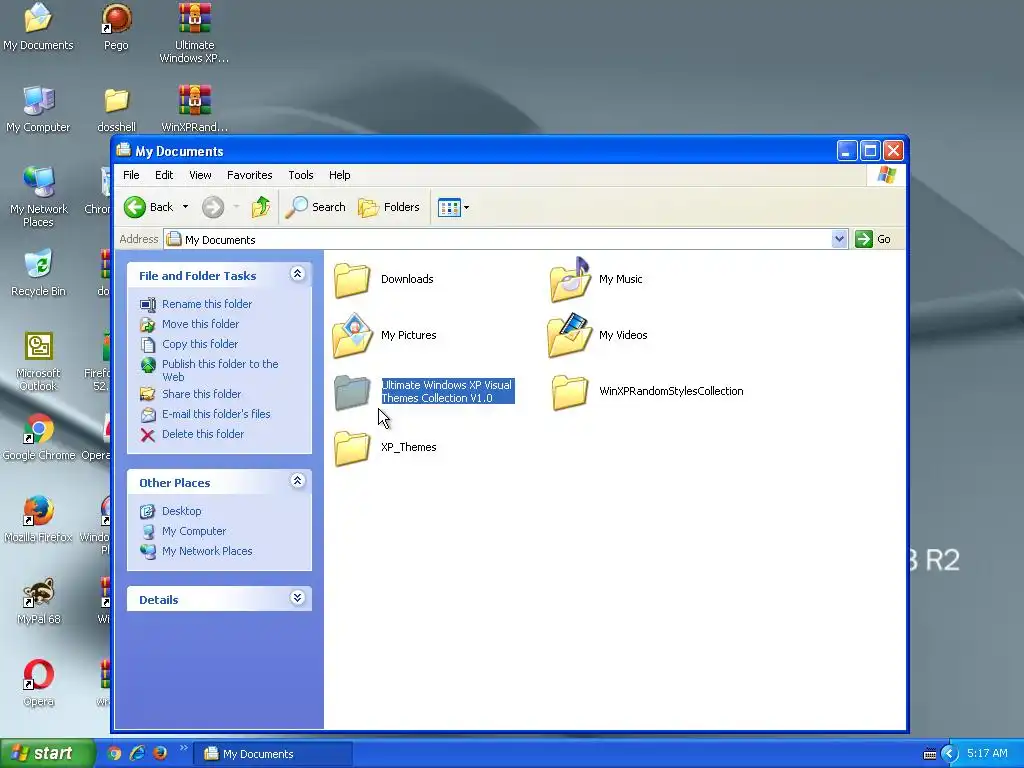Click the Up folder toolbar icon
The image size is (1024, 768).
[x=261, y=207]
